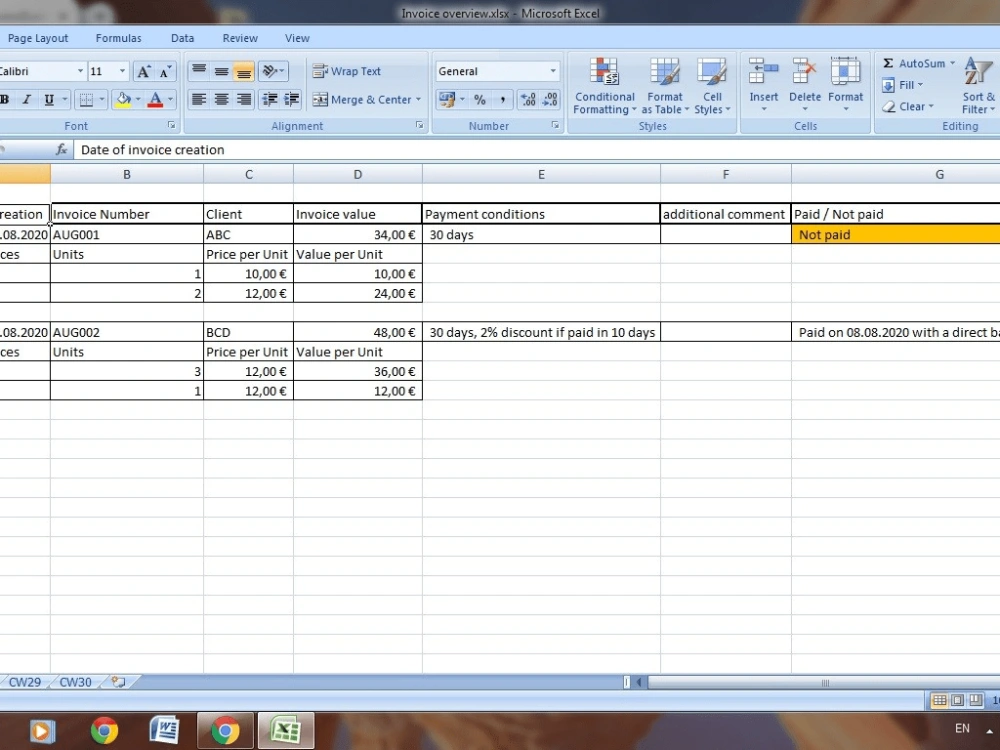Image resolution: width=1000 pixels, height=750 pixels.
Task: Apply Percent Style
Action: point(480,99)
